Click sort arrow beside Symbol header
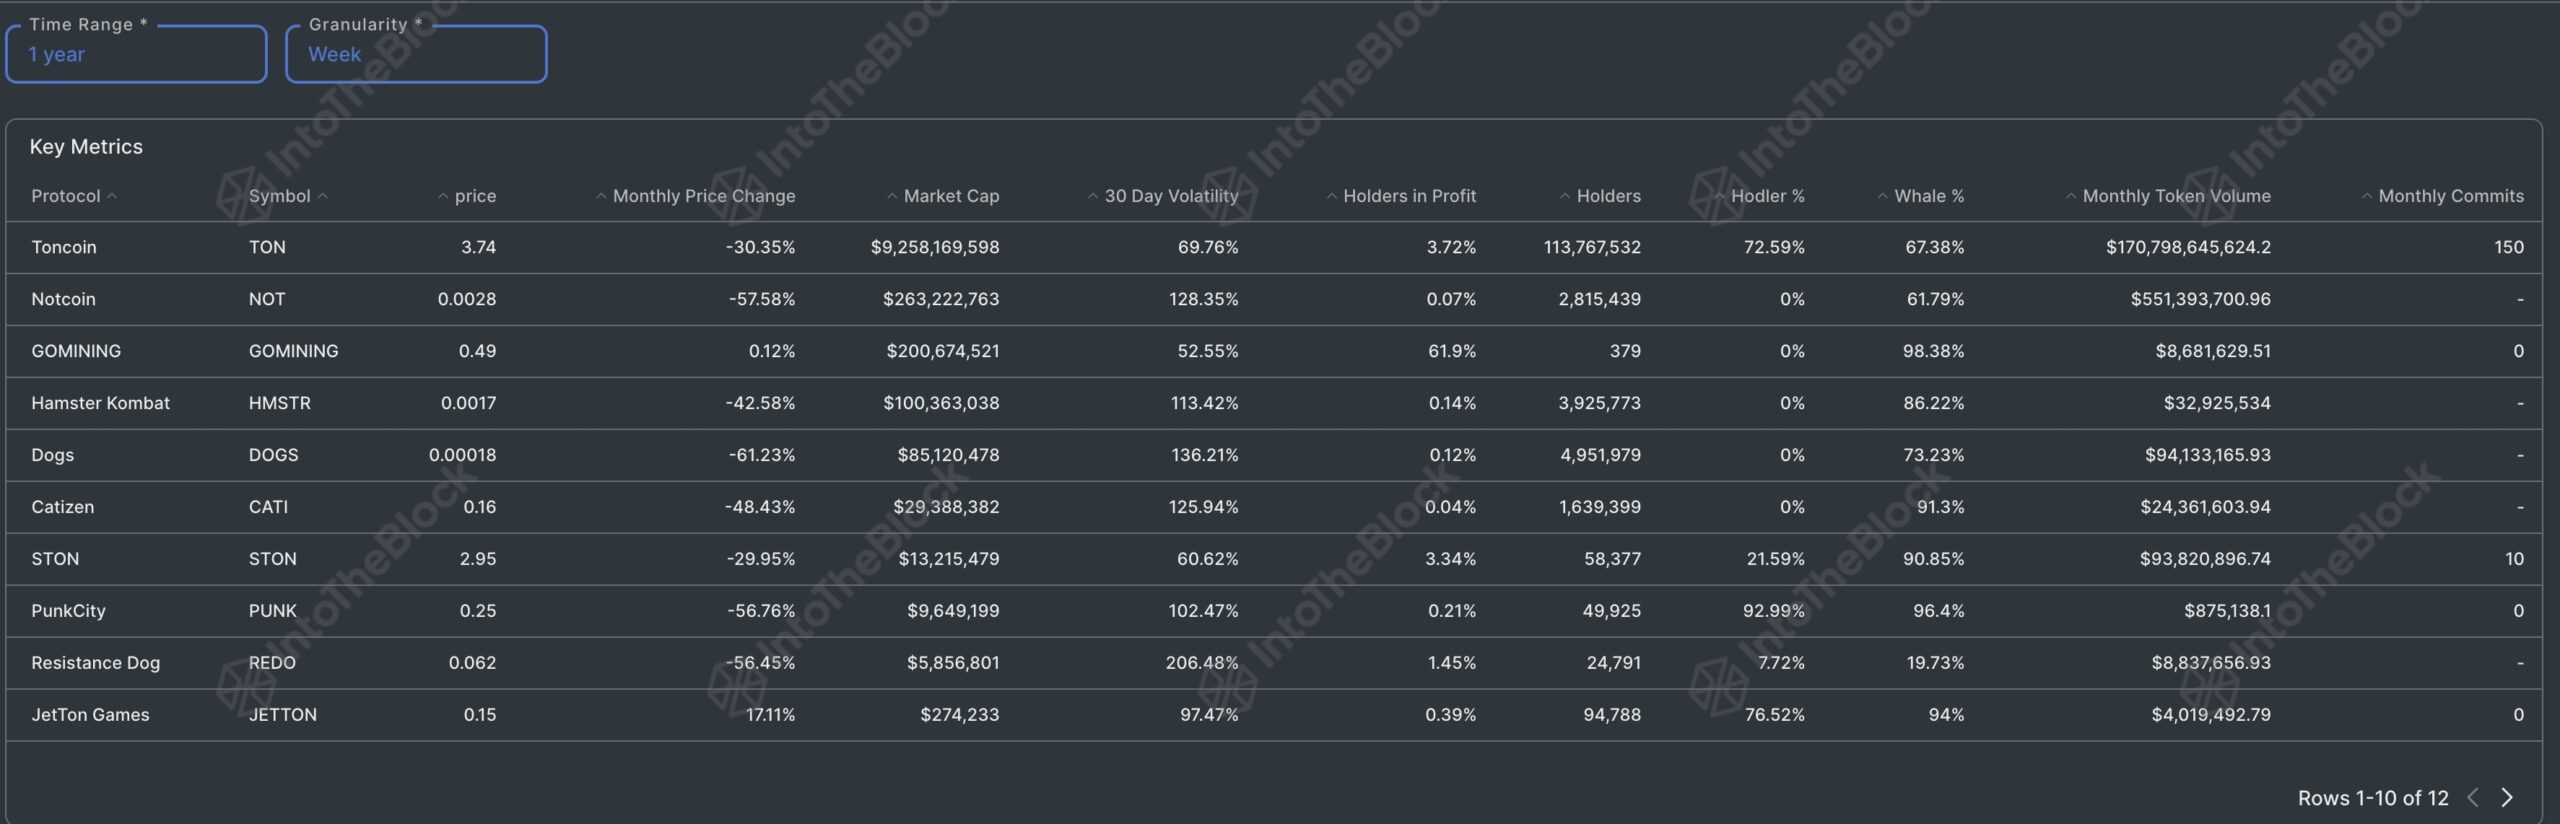Screen dimensions: 2560x824 click(x=322, y=196)
